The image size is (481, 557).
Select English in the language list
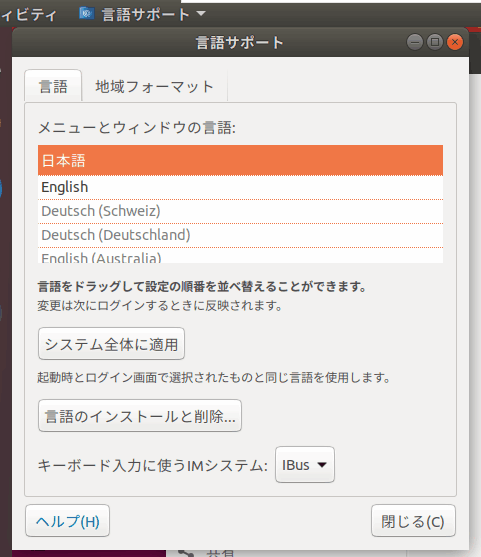240,187
